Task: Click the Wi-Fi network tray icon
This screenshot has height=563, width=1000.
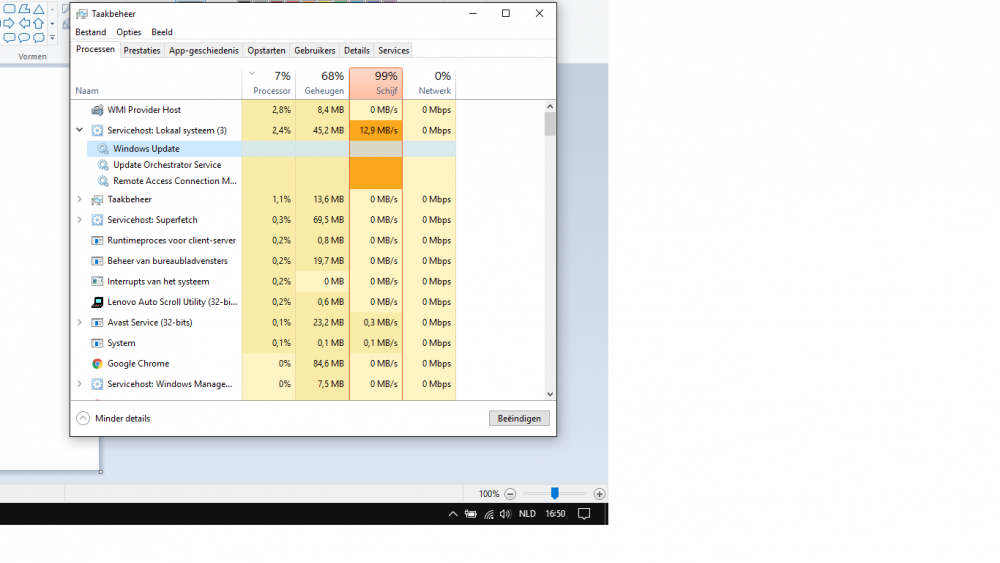Action: [488, 514]
